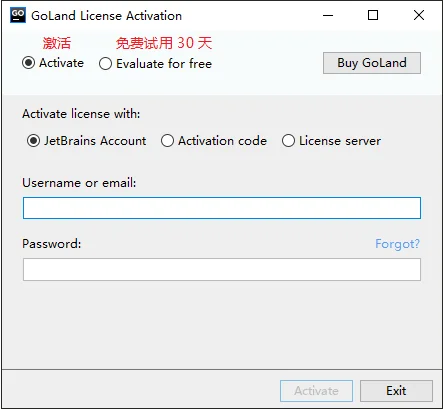Close the GoLand License Activation window
443x409 pixels.
419,15
